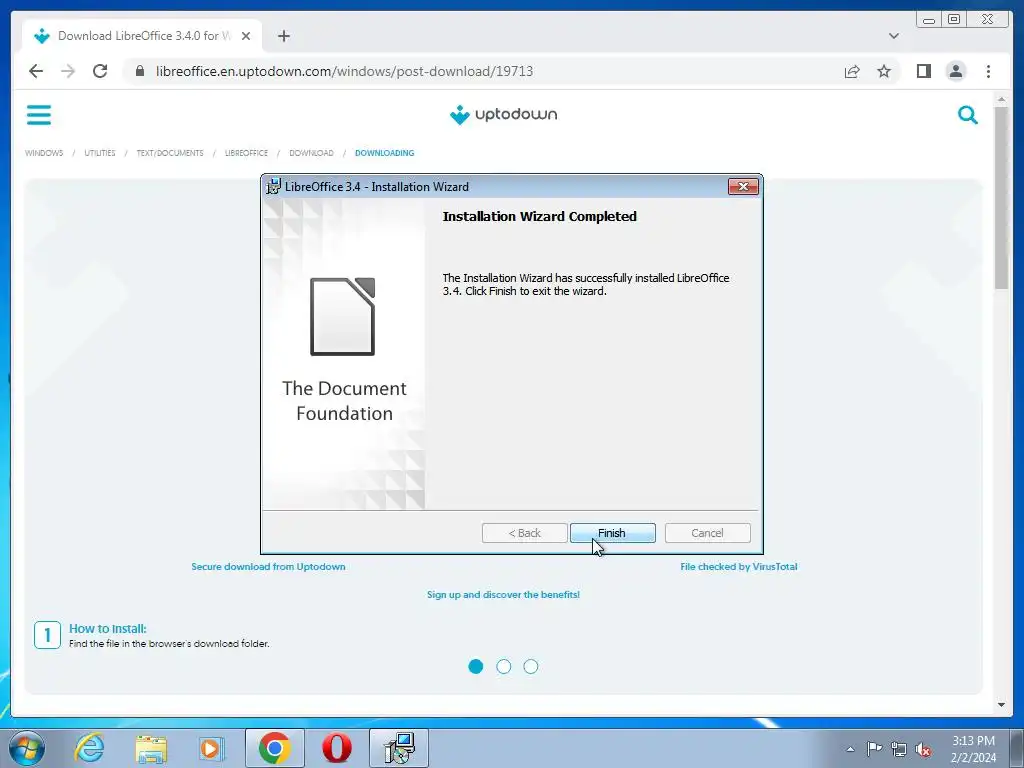
Task: Click the scrollbar up arrow
Action: click(x=1001, y=99)
